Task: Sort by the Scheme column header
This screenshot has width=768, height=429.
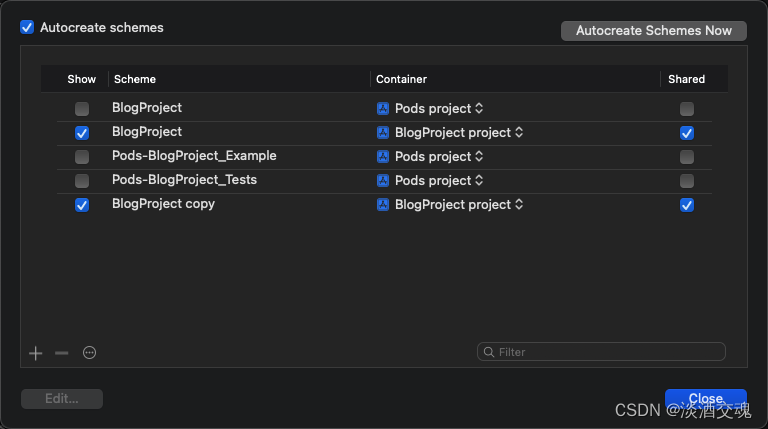Action: 135,79
